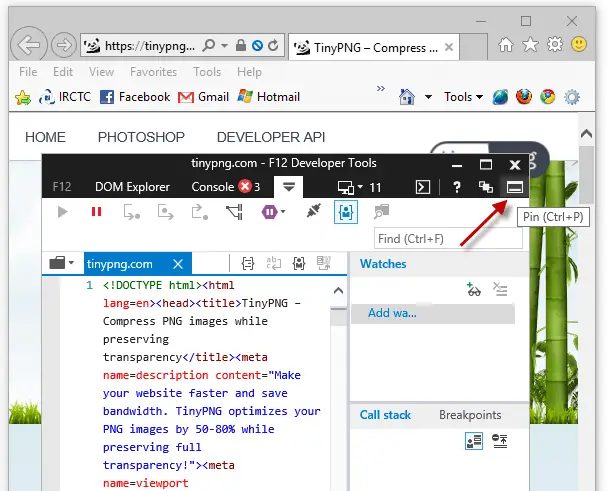Click the console toggle icon in Developer Tools
The height and width of the screenshot is (491, 607).
point(423,187)
